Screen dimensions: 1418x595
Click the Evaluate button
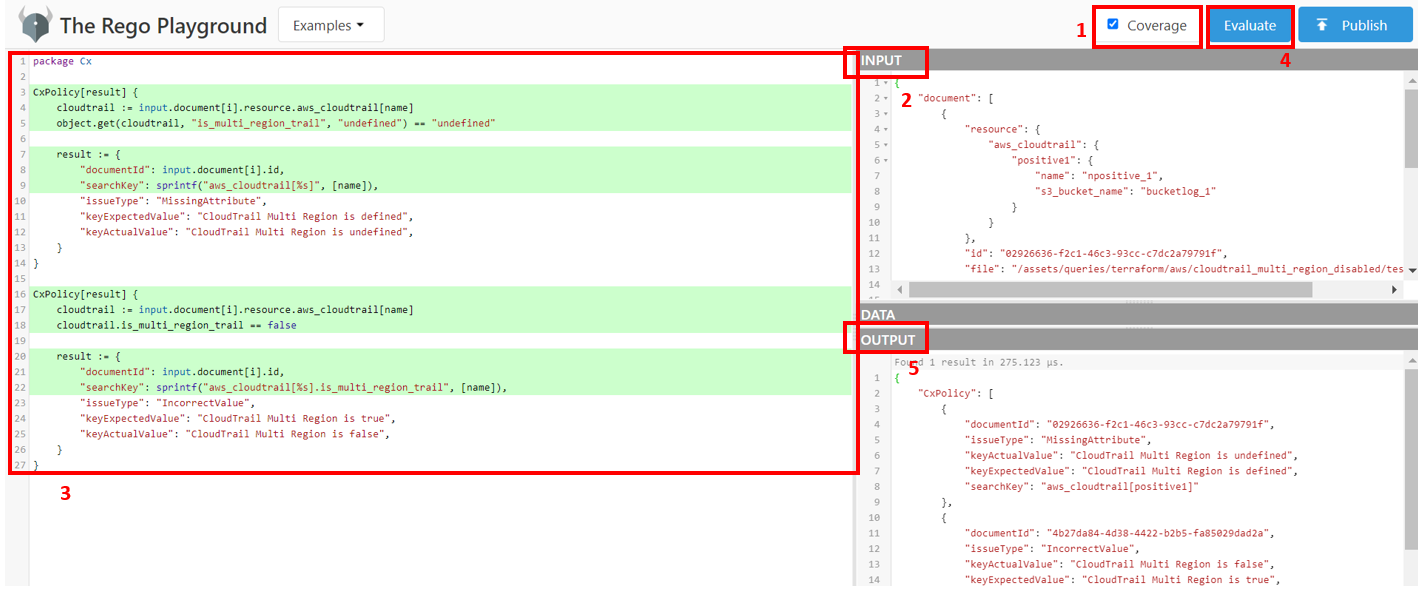pyautogui.click(x=1250, y=24)
